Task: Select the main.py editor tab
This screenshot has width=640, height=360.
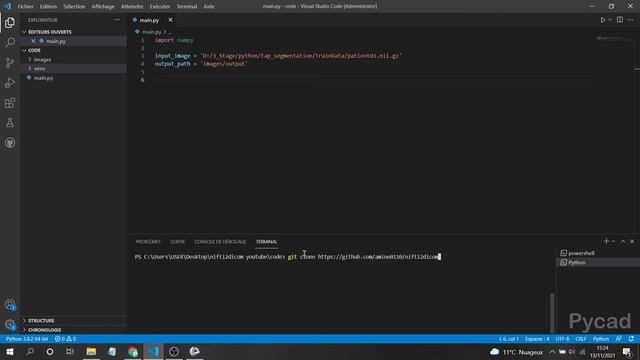Action: click(x=149, y=20)
